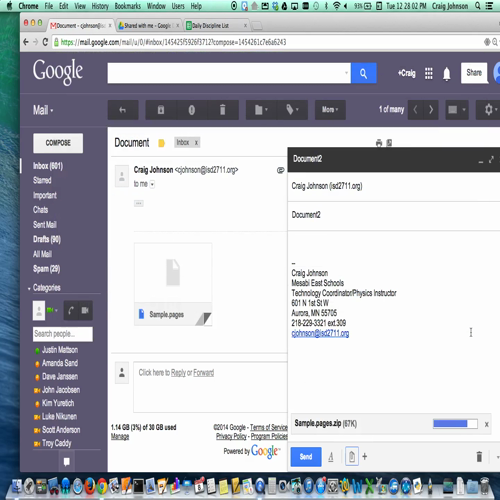Click the COMPOSE button
Viewport: 500px width, 500px height.
tap(58, 143)
